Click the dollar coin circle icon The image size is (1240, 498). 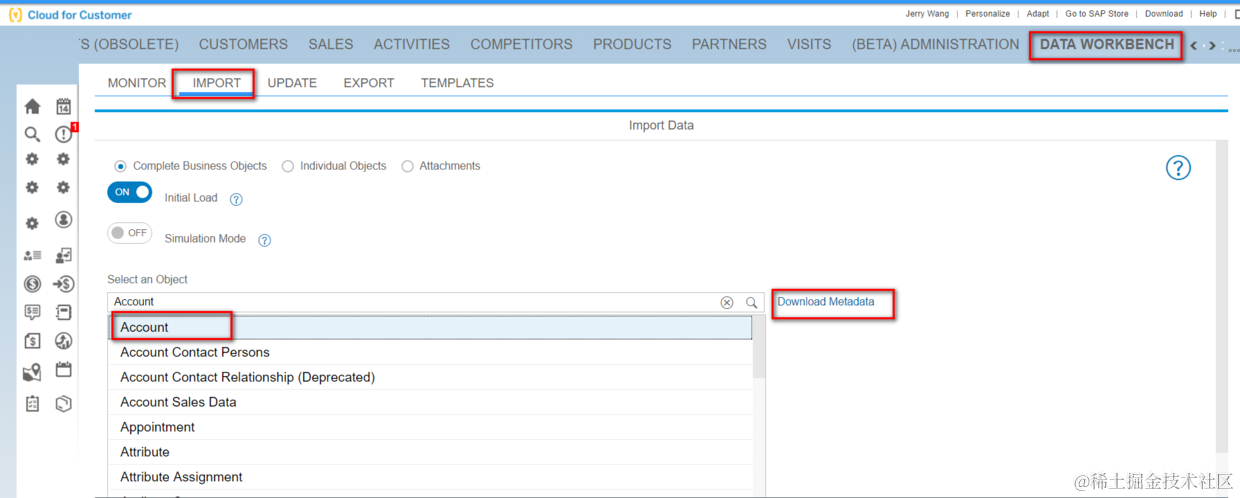32,284
